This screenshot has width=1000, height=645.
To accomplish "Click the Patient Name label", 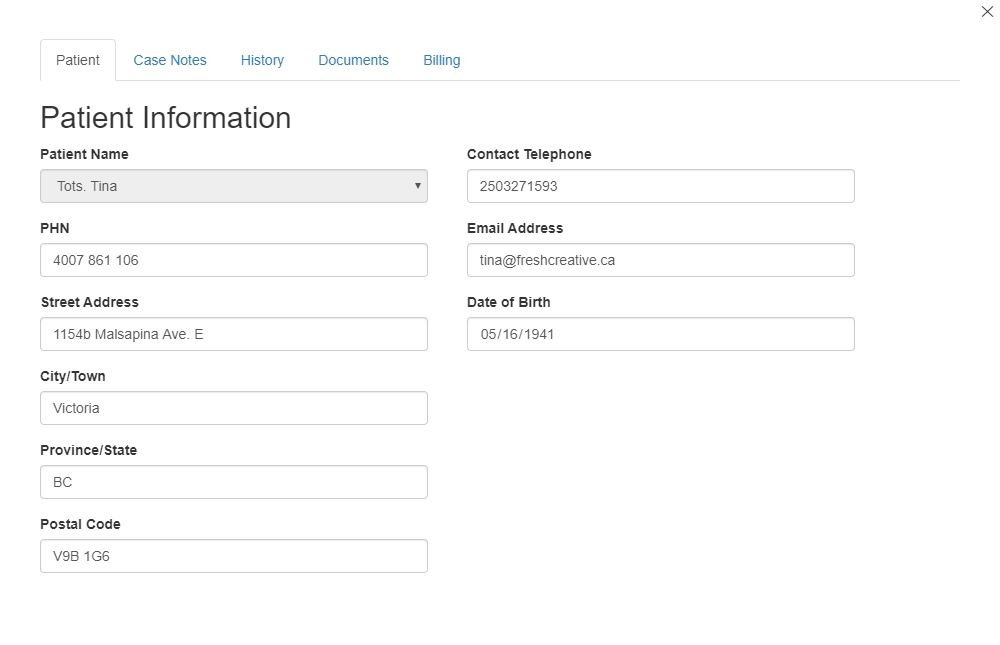I will (x=84, y=154).
